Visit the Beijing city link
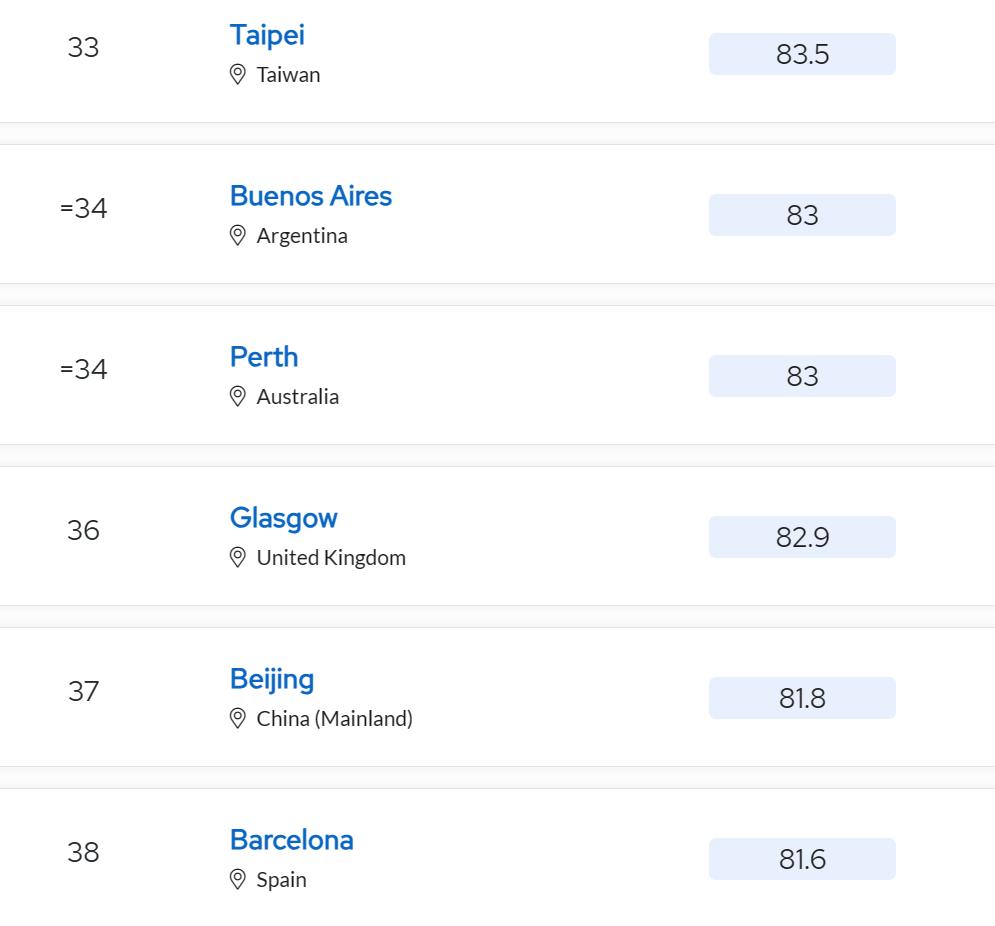Image resolution: width=995 pixels, height=926 pixels. [x=272, y=679]
